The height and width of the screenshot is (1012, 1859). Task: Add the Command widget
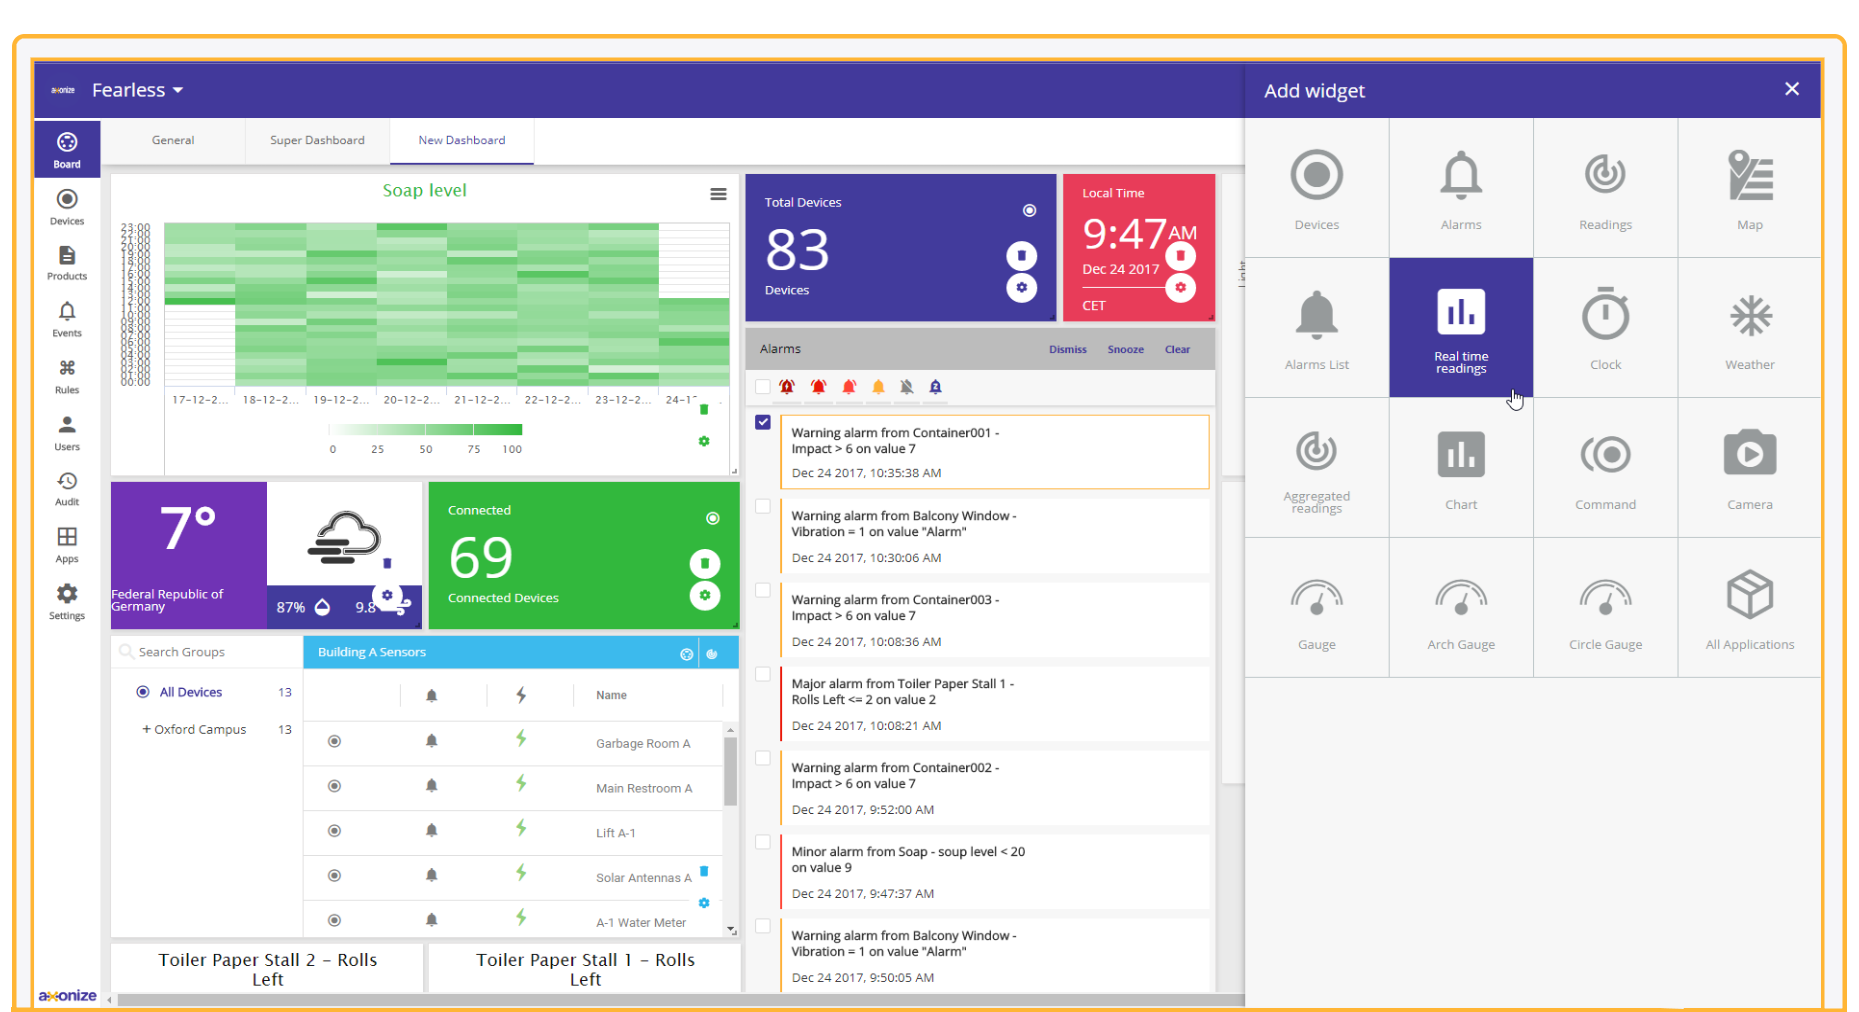click(1605, 468)
